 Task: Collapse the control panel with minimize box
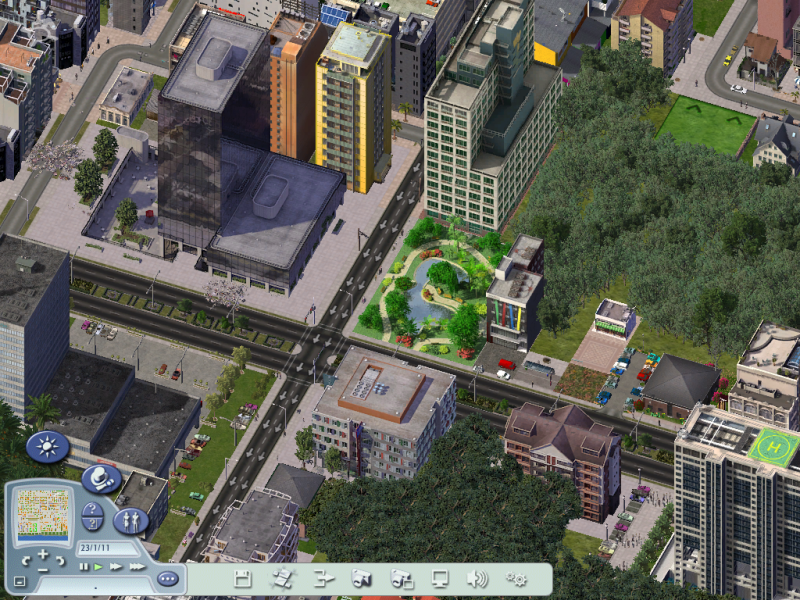click(19, 581)
